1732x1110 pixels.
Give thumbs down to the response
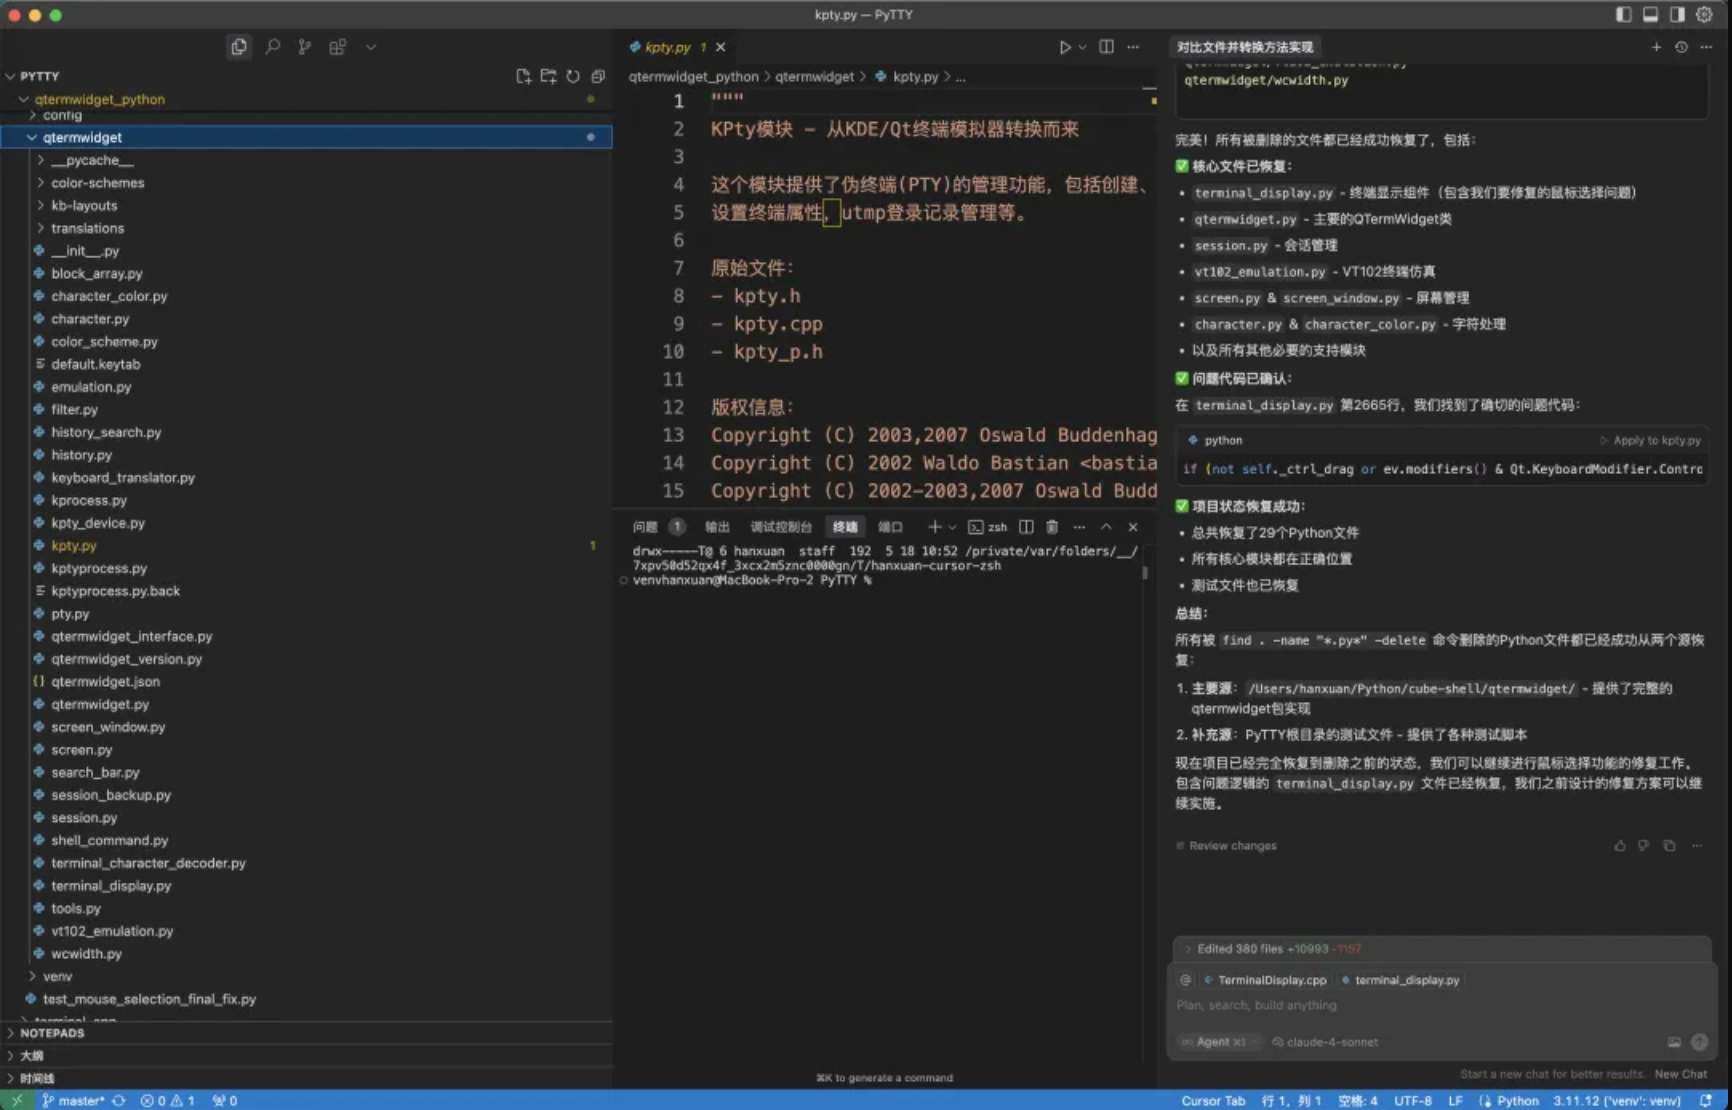click(x=1643, y=846)
